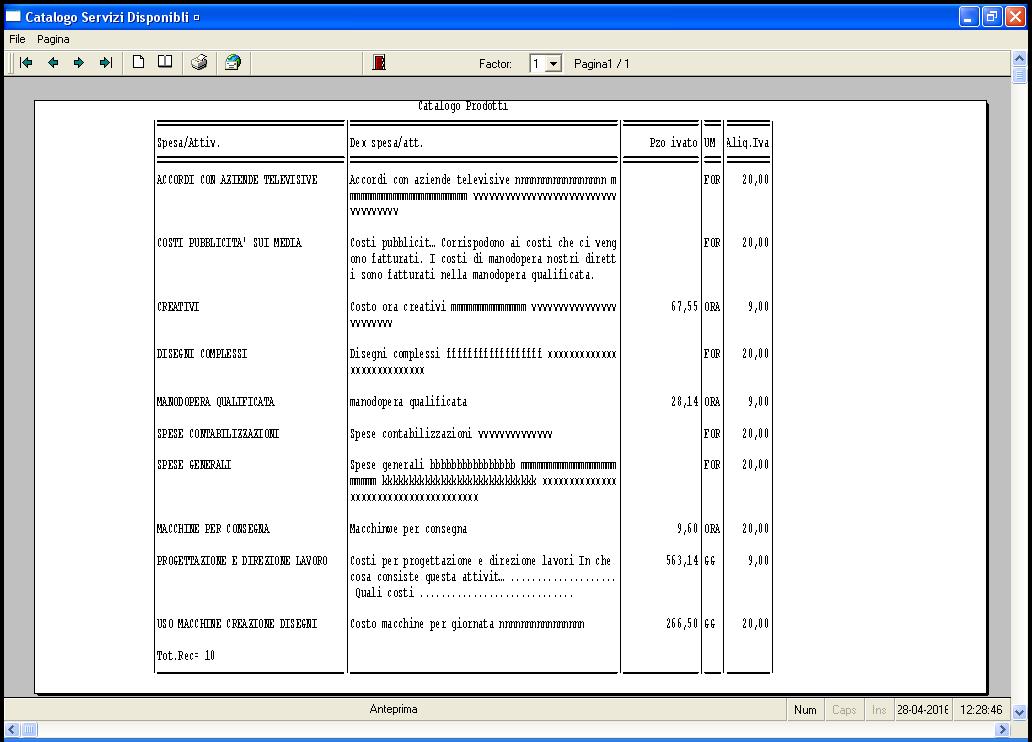Image resolution: width=1032 pixels, height=742 pixels.
Task: Click the horizontal scrollbar thumb
Action: pyautogui.click(x=29, y=729)
